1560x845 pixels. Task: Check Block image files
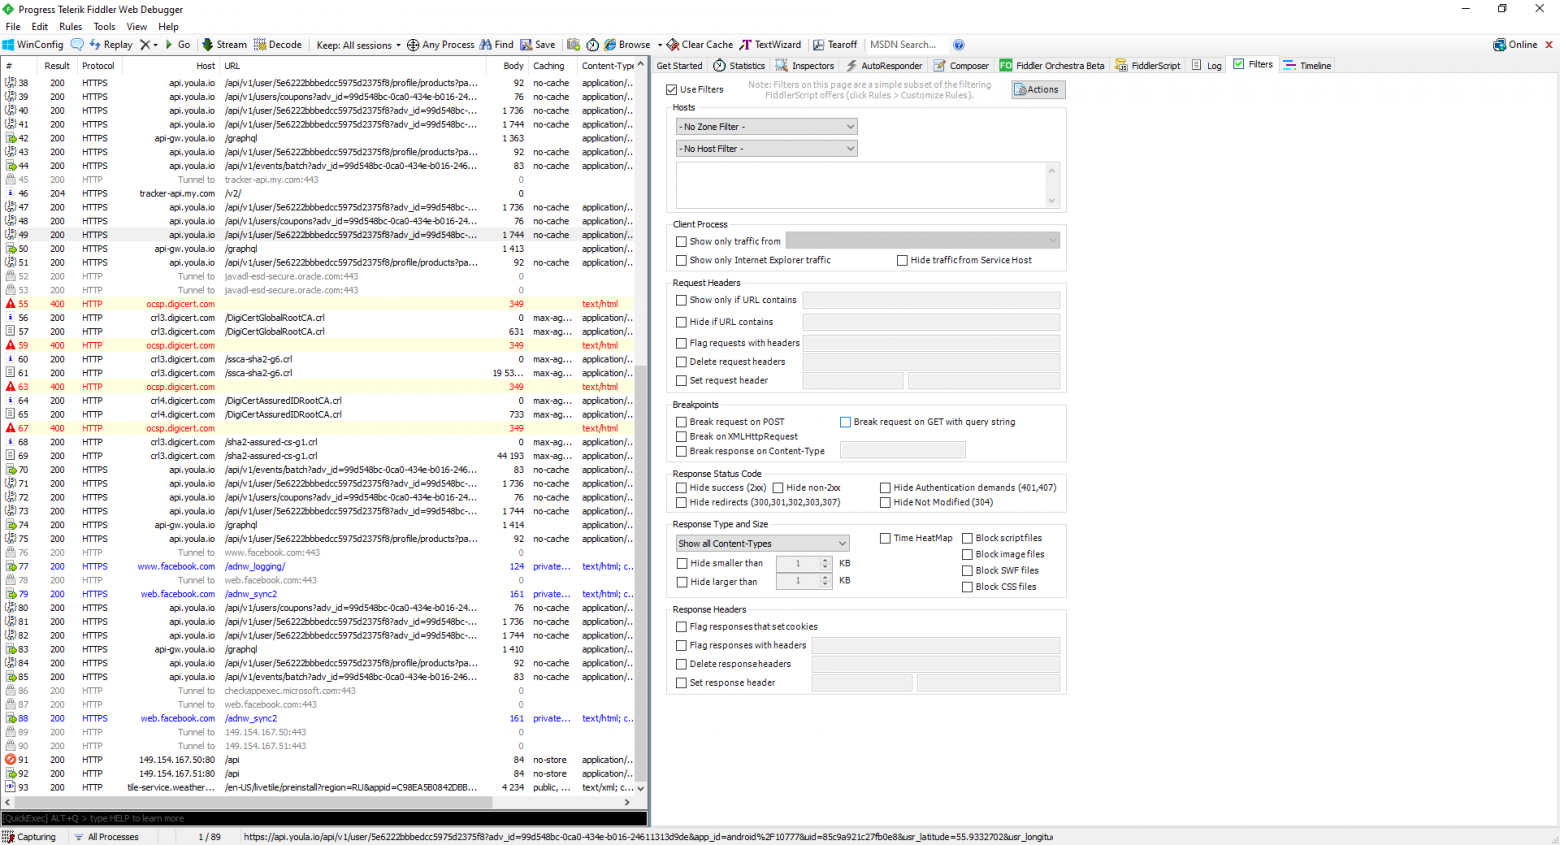967,554
